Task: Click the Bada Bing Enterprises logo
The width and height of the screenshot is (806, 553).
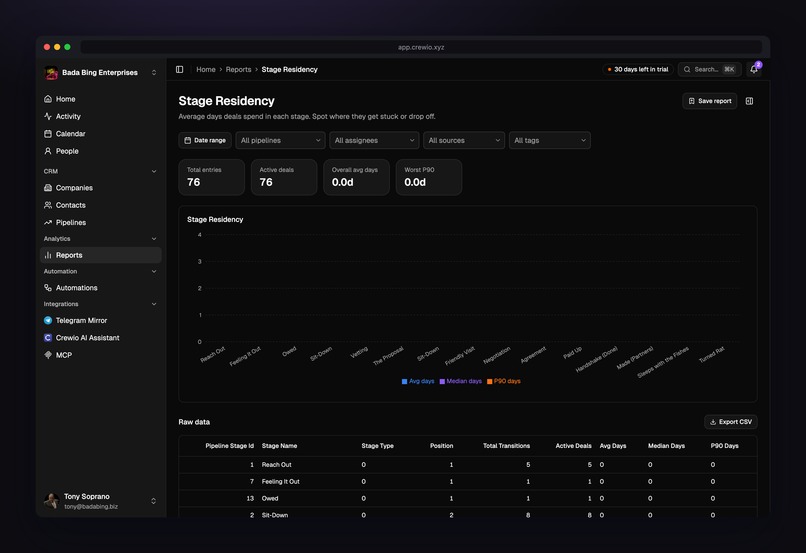Action: [51, 73]
